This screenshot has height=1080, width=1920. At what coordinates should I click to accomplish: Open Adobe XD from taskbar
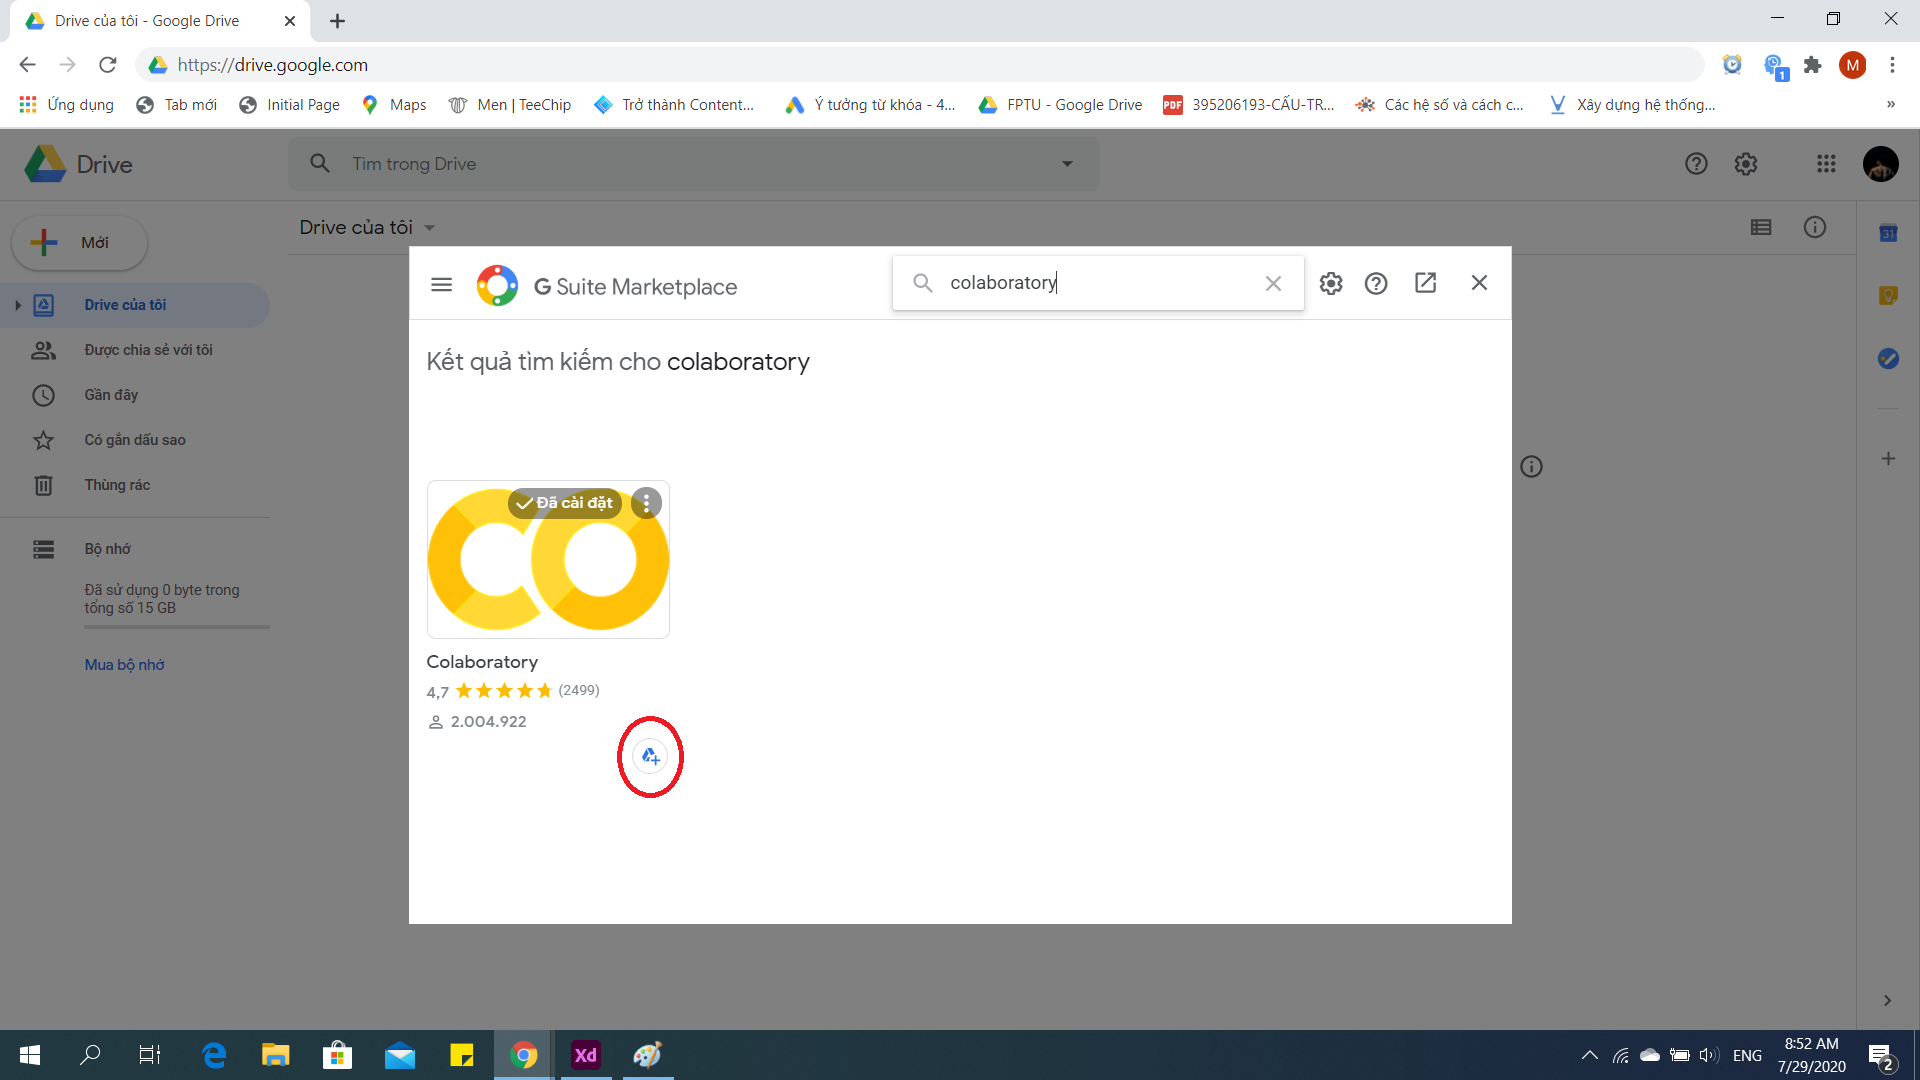click(585, 1055)
